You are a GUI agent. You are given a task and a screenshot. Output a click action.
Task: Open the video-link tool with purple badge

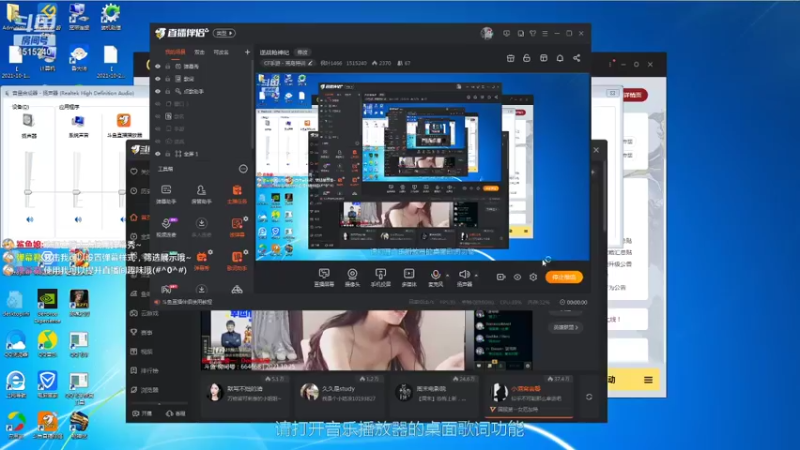[166, 227]
